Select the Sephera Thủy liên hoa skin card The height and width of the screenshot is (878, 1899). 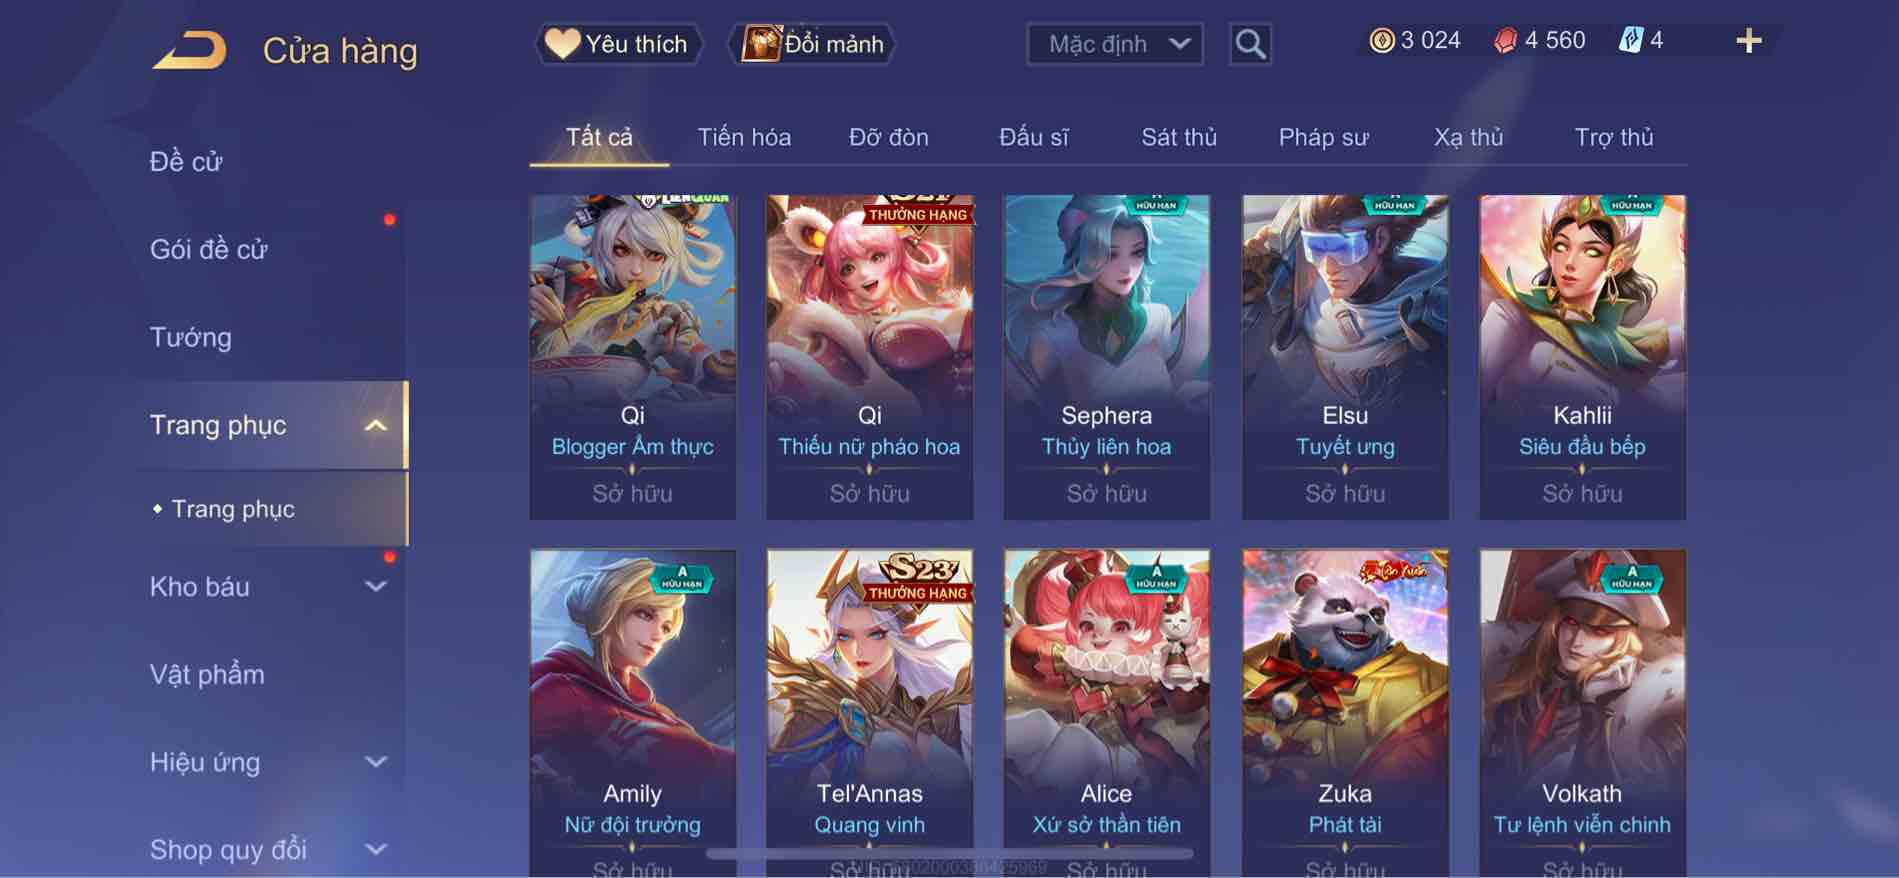tap(1107, 357)
